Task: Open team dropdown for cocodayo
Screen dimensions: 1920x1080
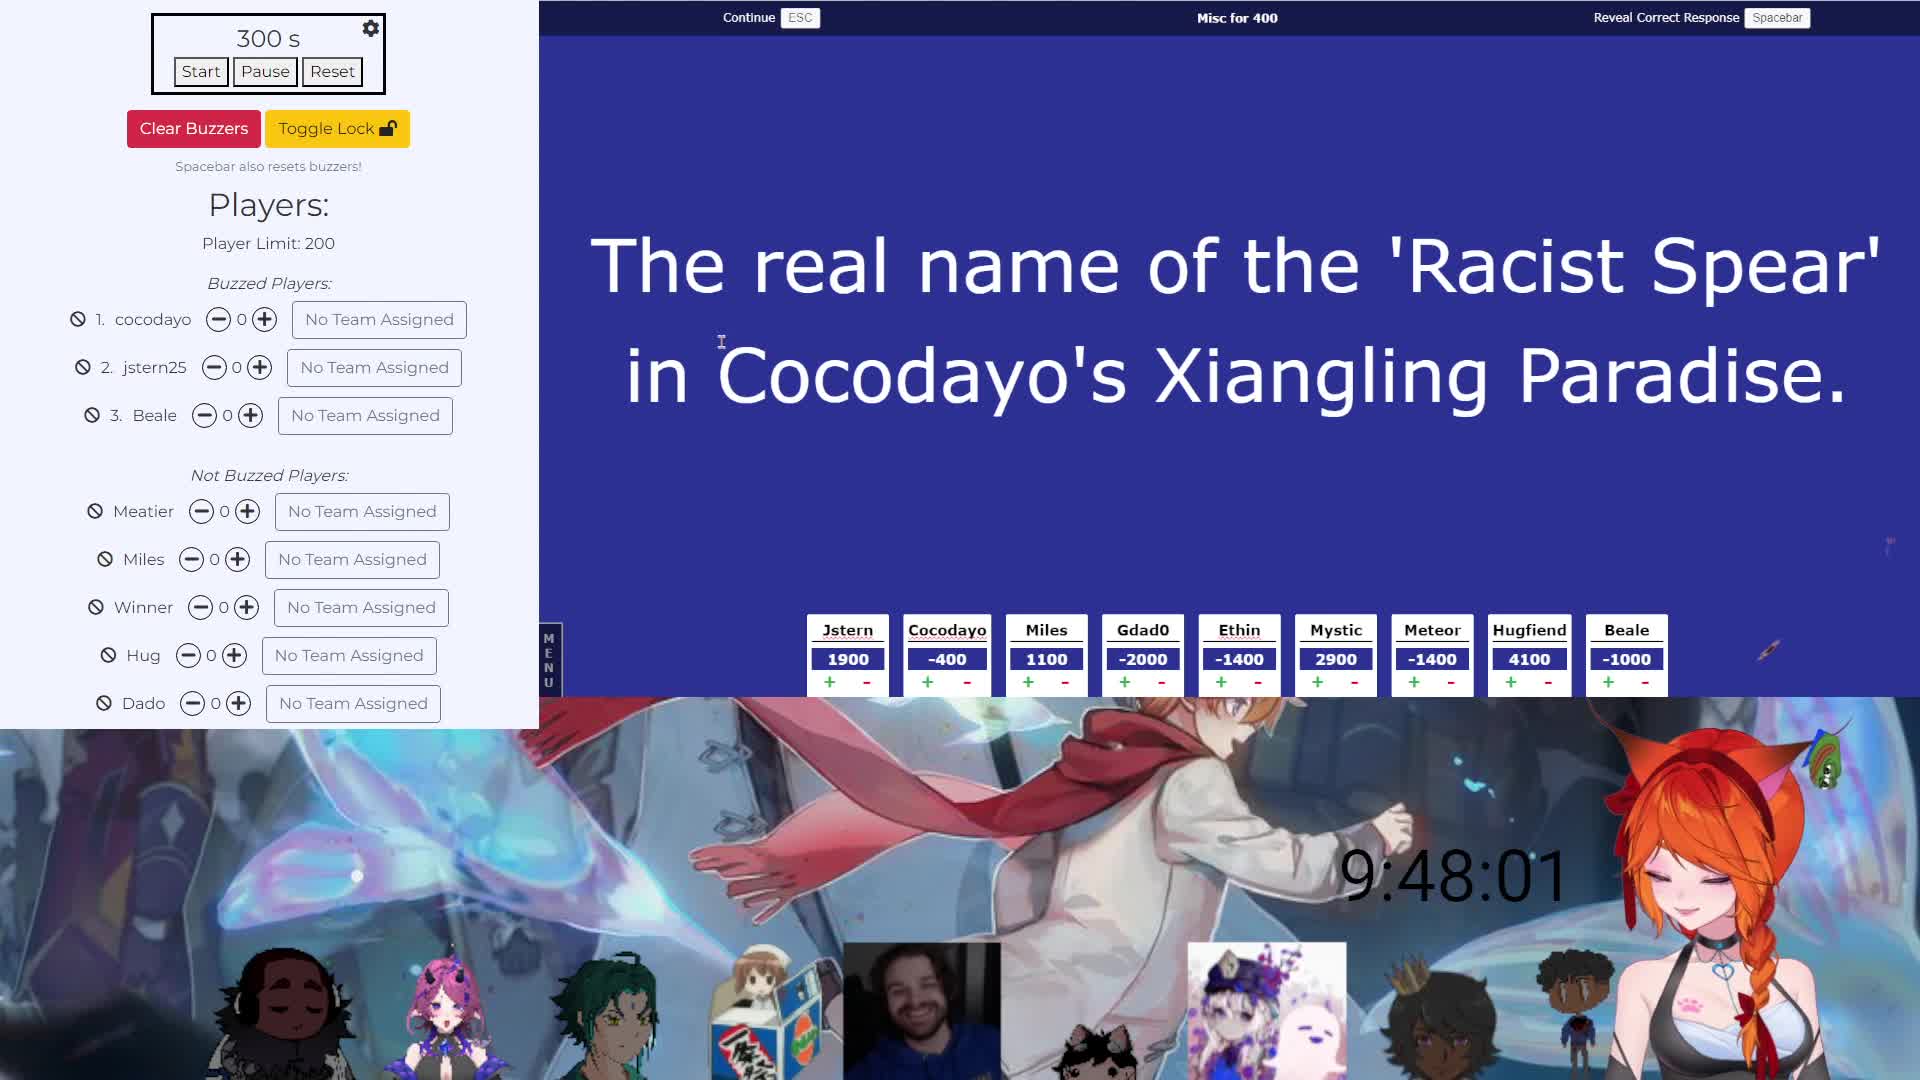Action: [379, 319]
